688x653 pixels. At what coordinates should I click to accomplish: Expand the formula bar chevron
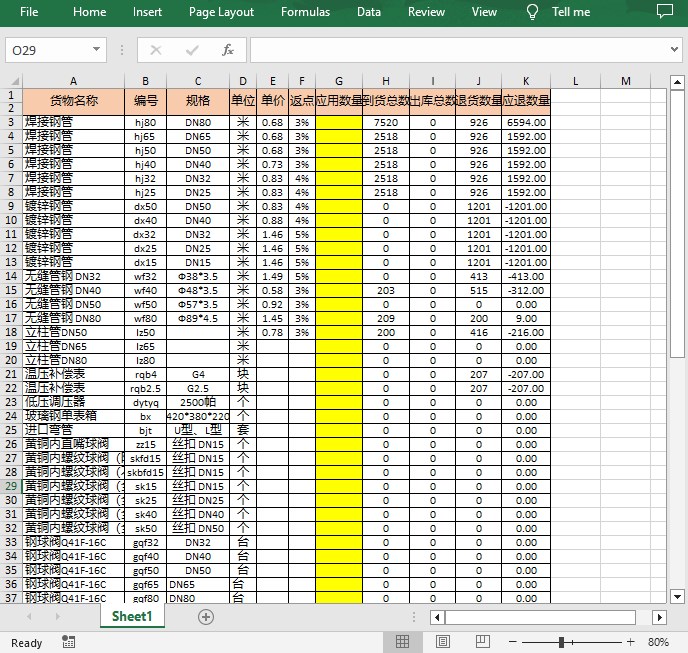[674, 50]
